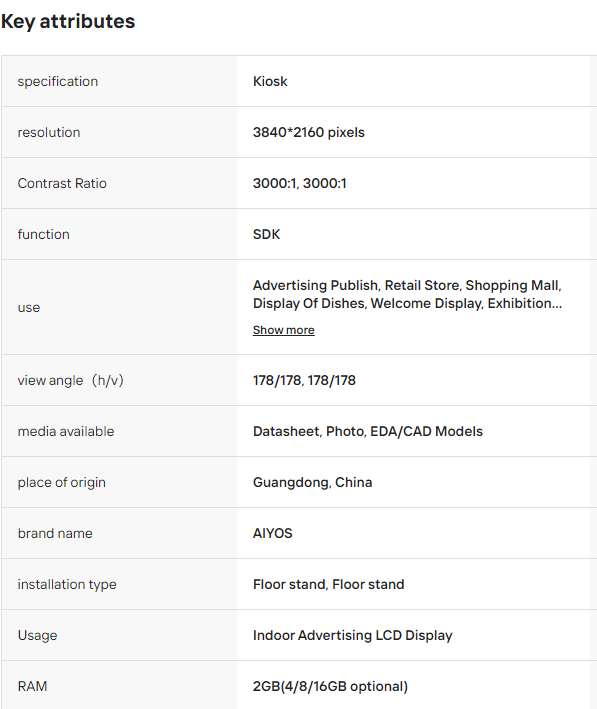Viewport: 597px width, 709px height.
Task: Click the view angle (h/v) label
Action: pos(71,380)
